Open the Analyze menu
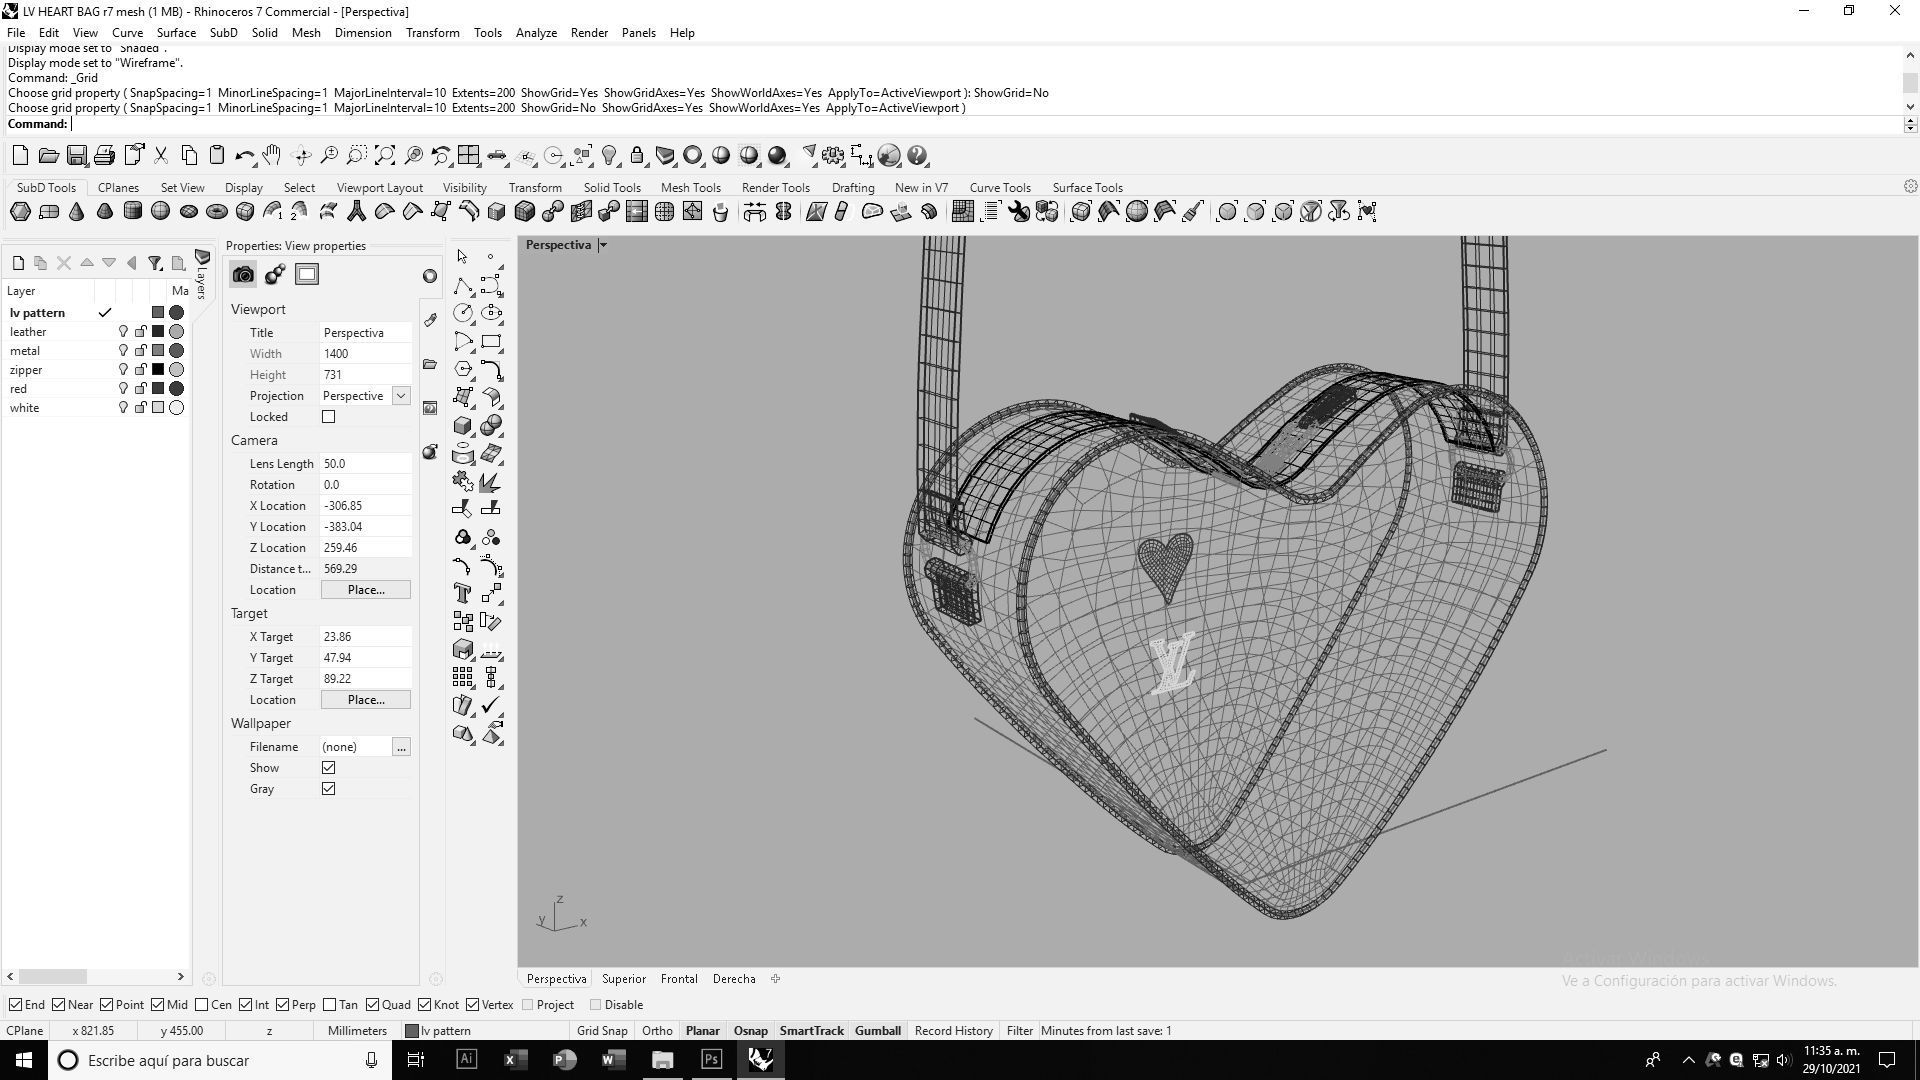This screenshot has height=1080, width=1920. [x=536, y=33]
